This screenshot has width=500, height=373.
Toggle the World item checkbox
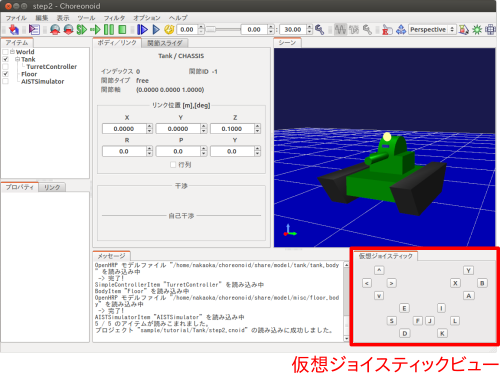(5, 52)
